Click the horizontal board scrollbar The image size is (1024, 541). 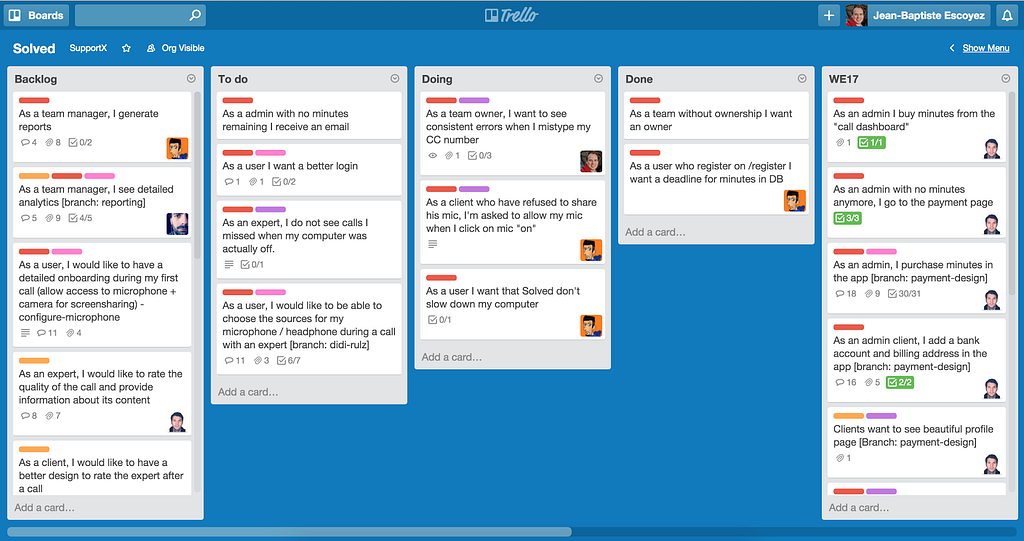[x=289, y=532]
